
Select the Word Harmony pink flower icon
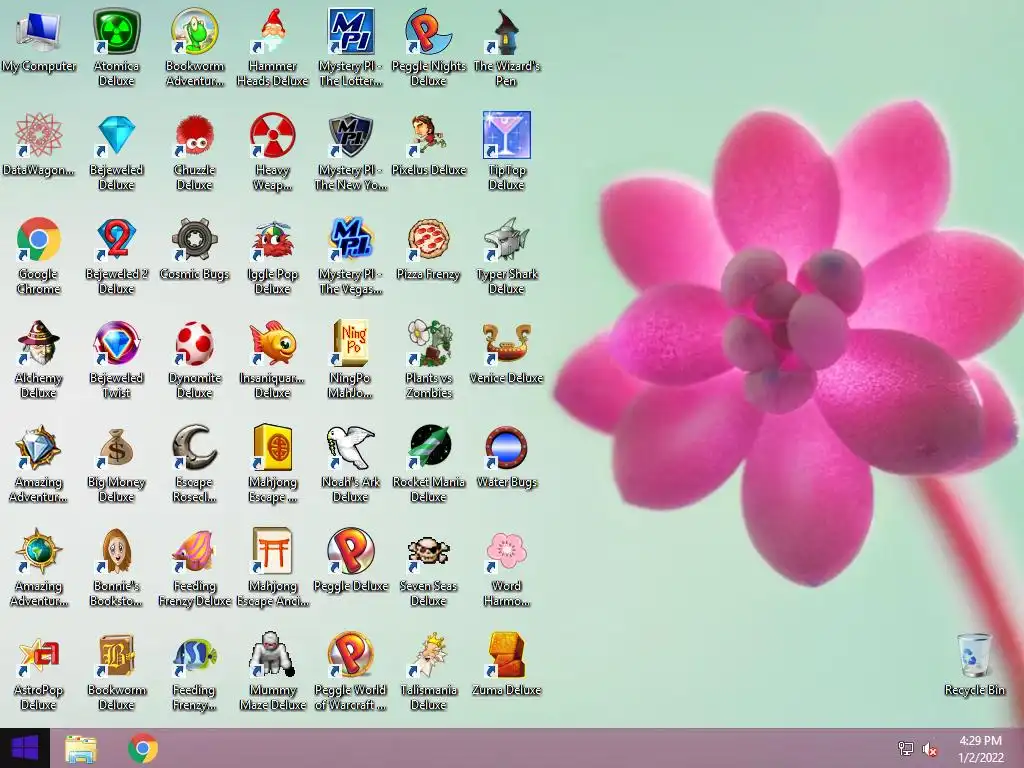(507, 551)
